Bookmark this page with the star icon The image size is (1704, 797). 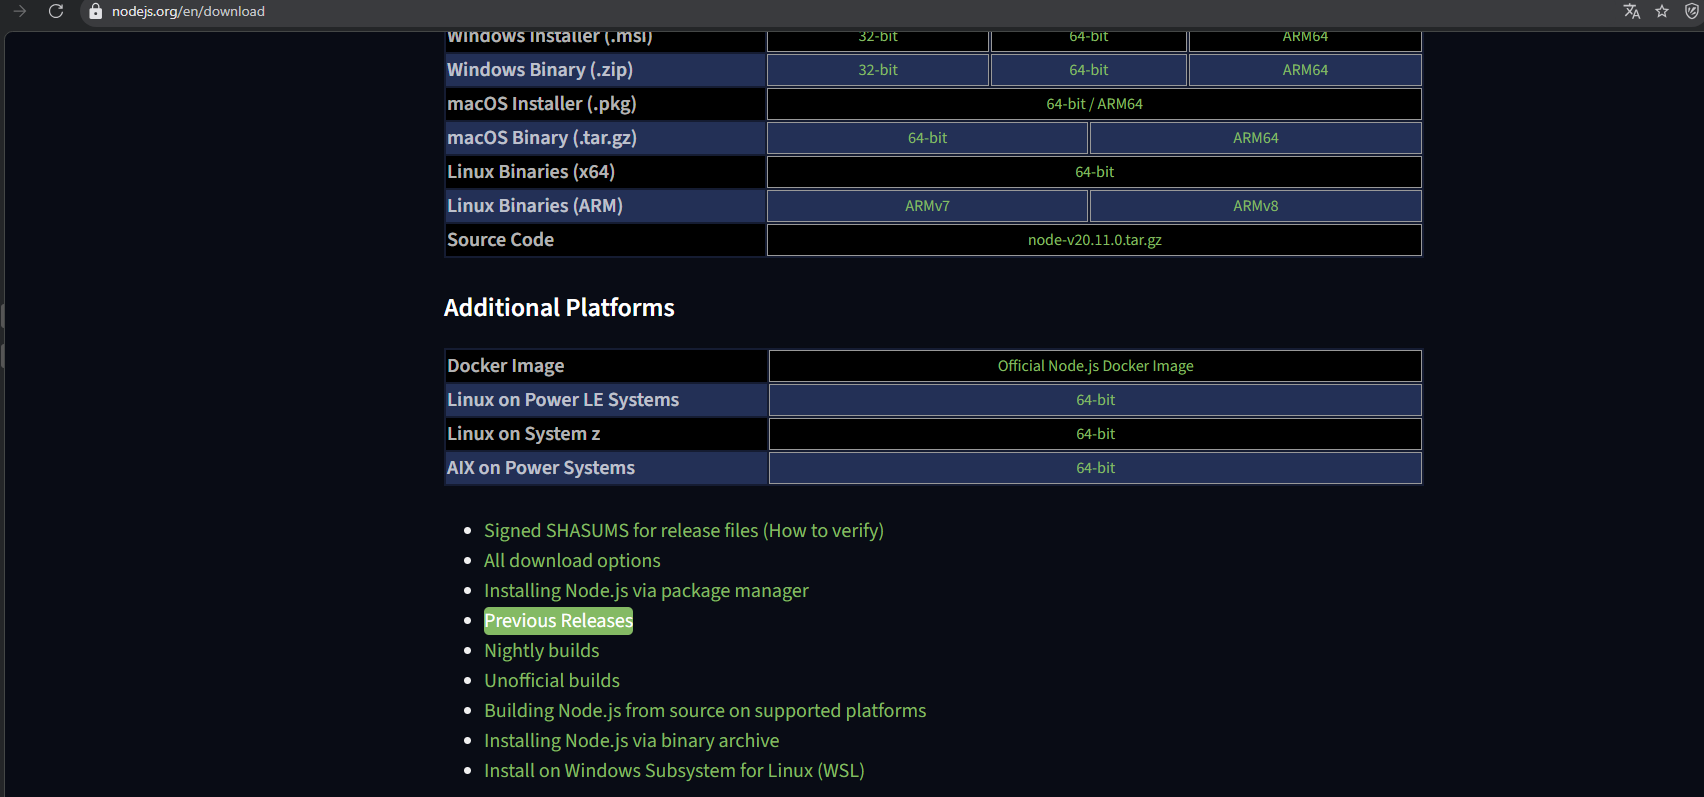(1662, 11)
